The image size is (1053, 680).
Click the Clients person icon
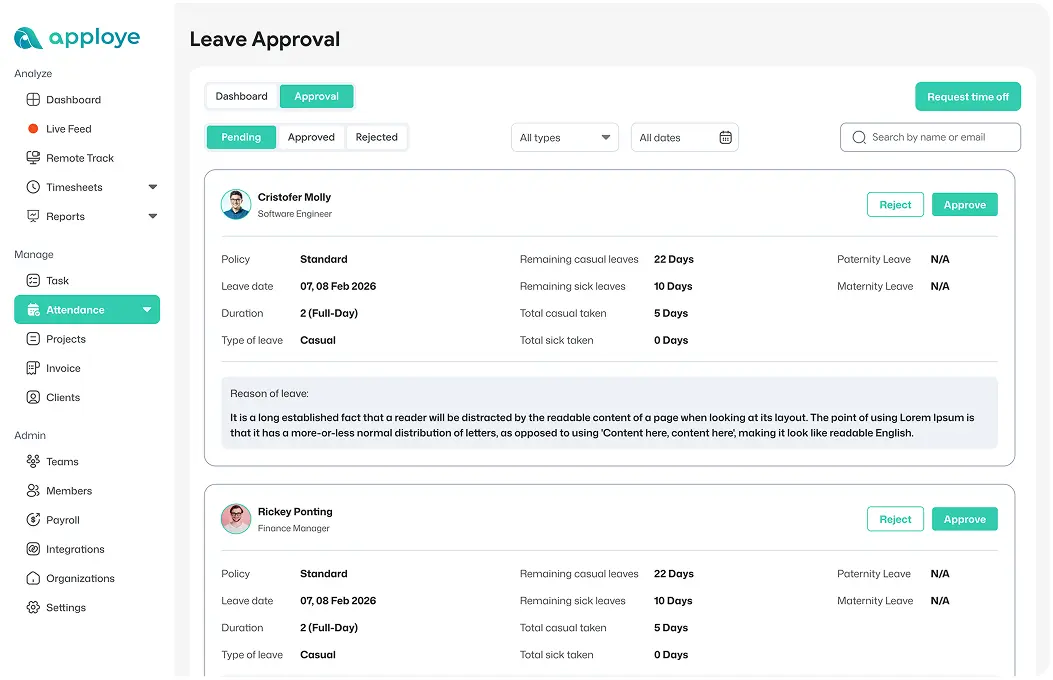click(33, 397)
